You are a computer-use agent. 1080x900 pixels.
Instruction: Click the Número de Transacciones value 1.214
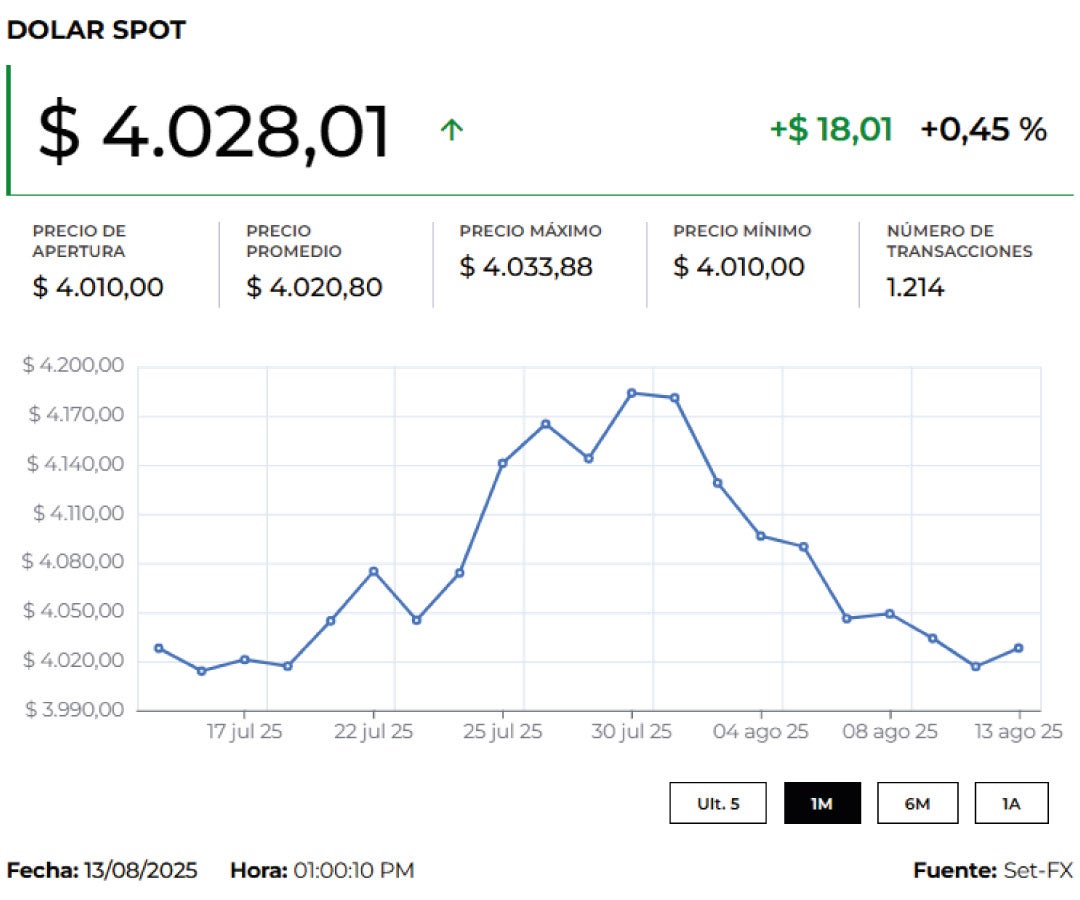click(915, 288)
